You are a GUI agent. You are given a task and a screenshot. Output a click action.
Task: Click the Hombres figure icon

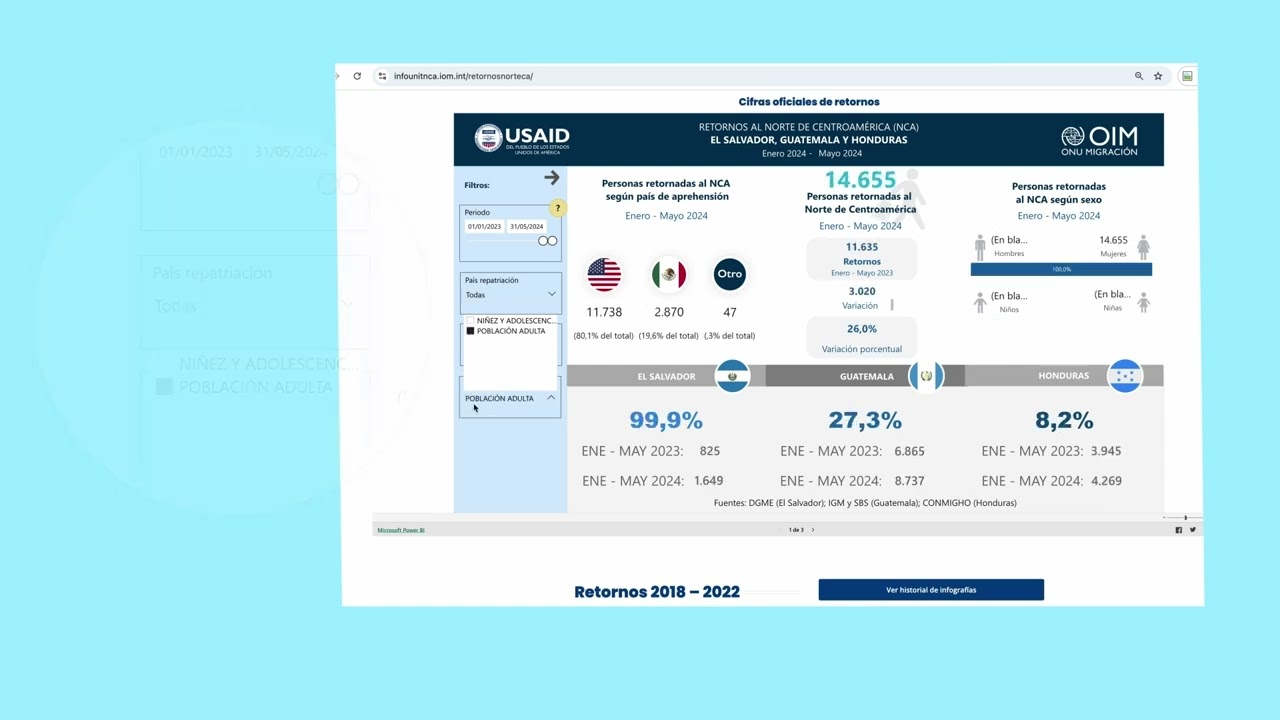[980, 247]
